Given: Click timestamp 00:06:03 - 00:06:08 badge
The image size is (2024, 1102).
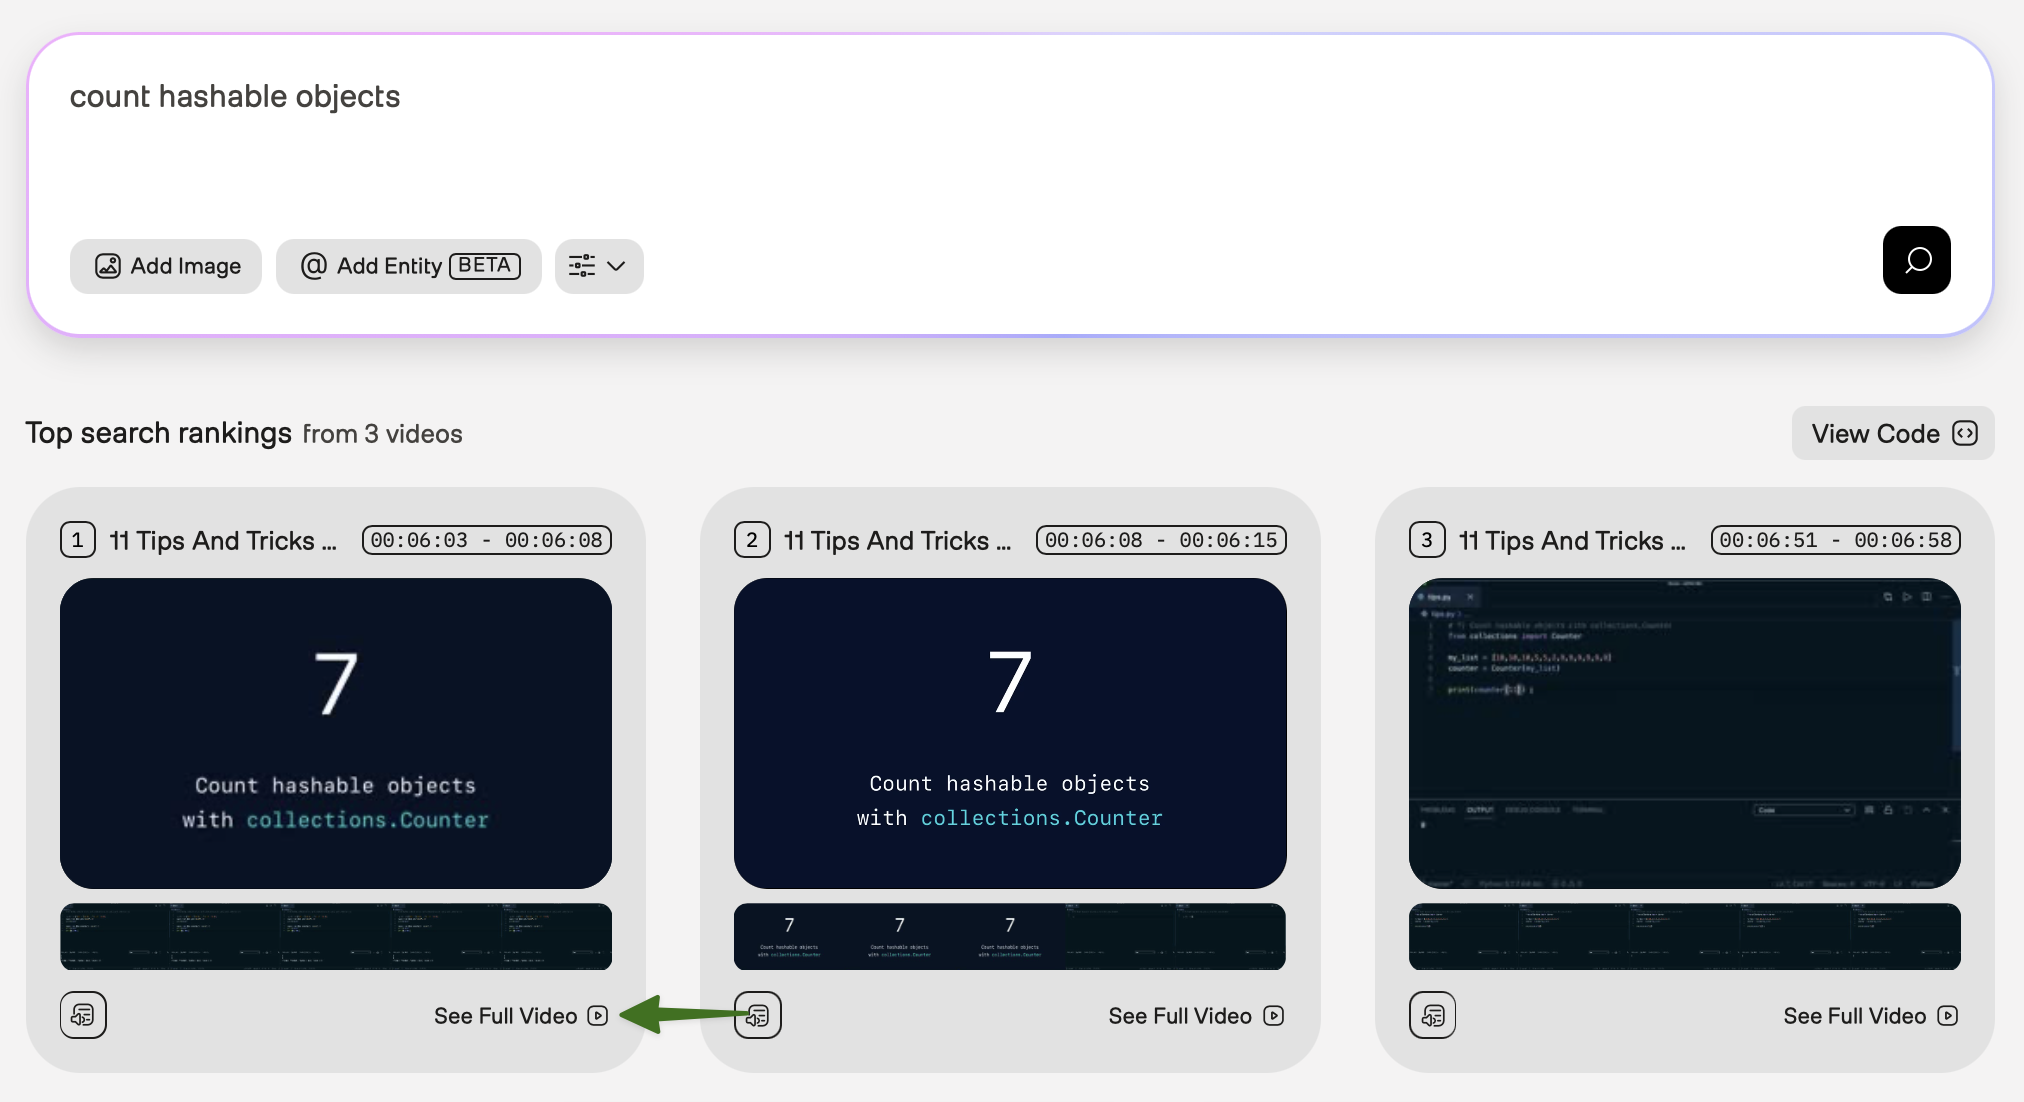Looking at the screenshot, I should pos(486,540).
